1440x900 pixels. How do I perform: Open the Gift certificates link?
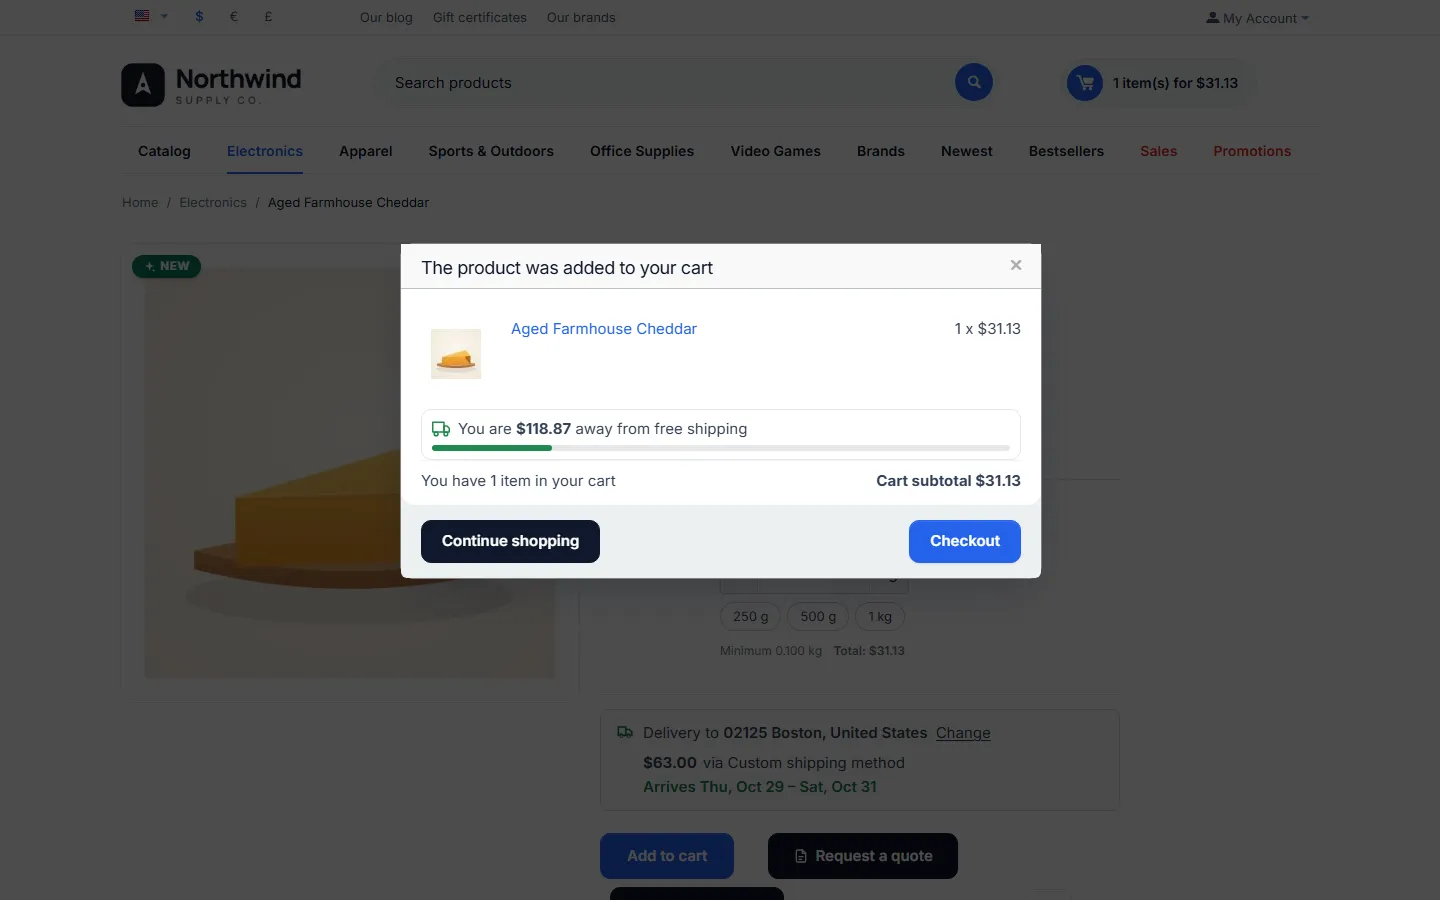point(480,17)
